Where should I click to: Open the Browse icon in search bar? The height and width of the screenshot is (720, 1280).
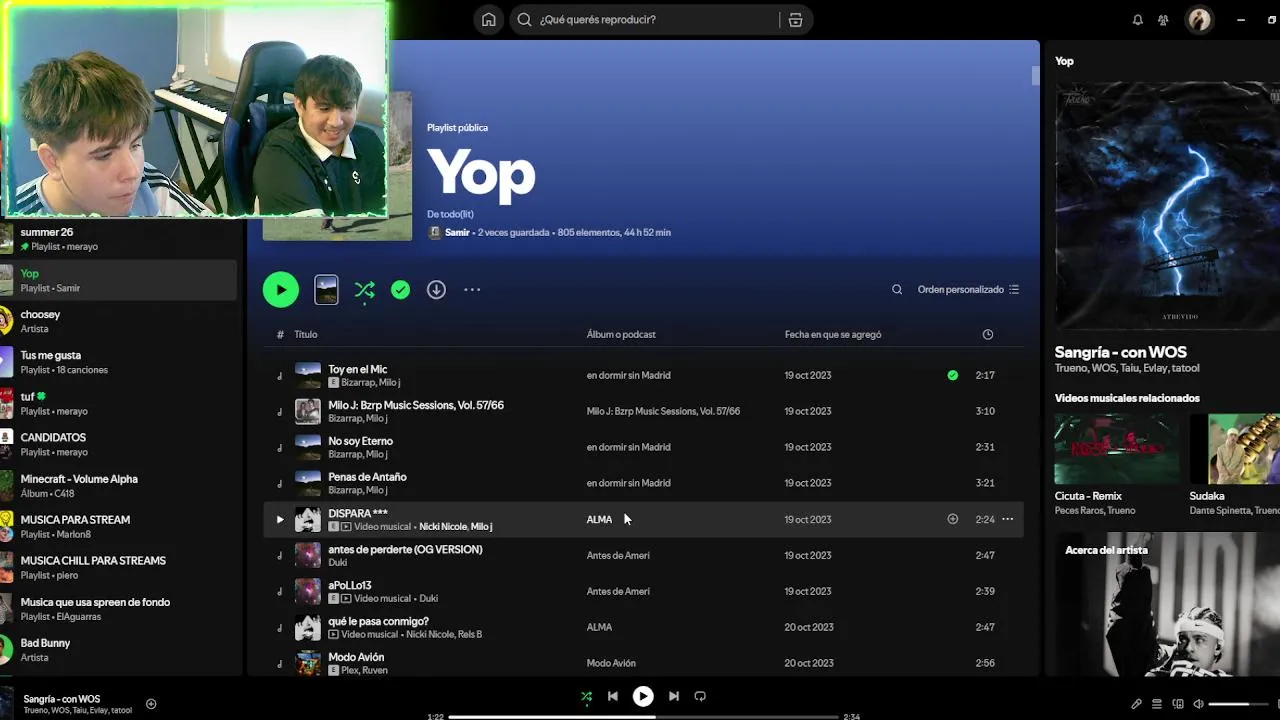[x=795, y=20]
